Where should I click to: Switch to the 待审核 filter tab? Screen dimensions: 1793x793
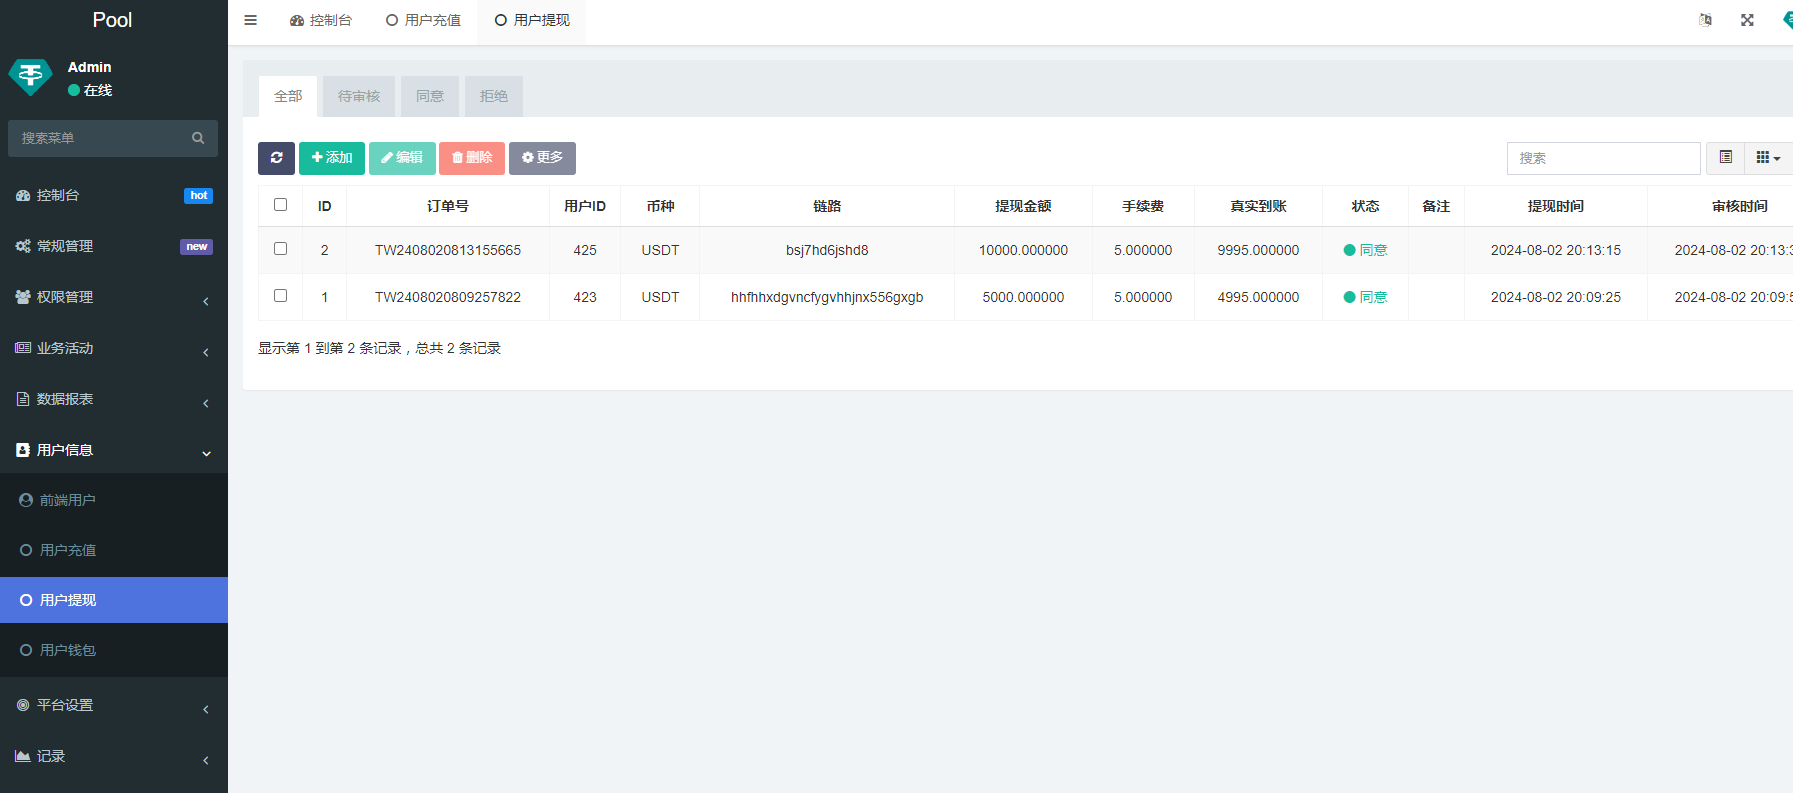tap(359, 96)
